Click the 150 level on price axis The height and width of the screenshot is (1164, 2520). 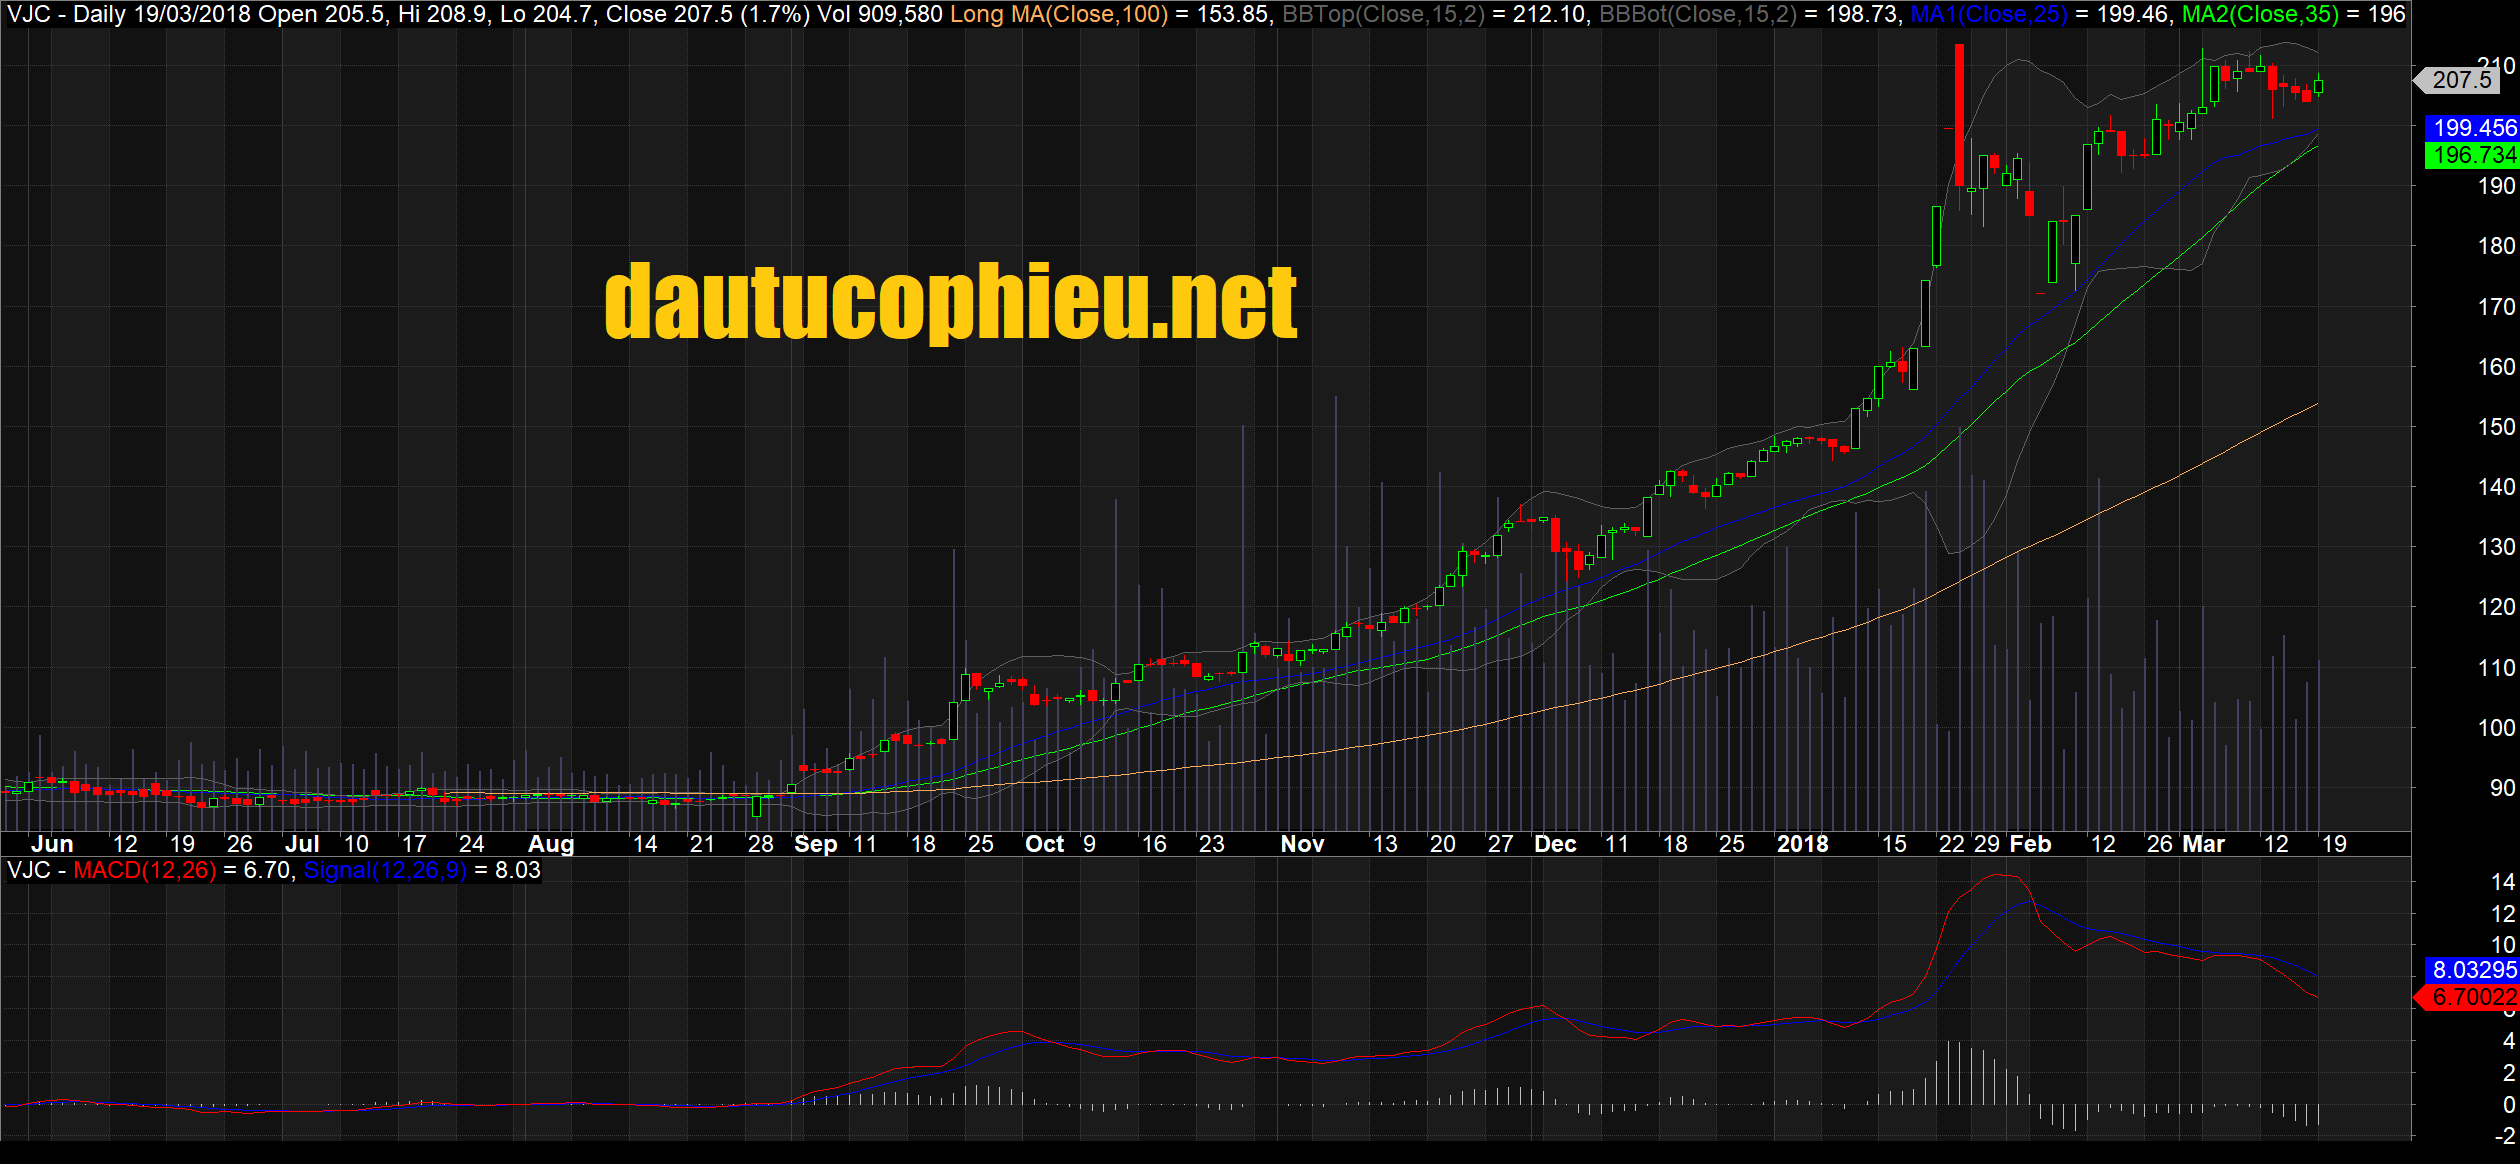(x=2496, y=427)
